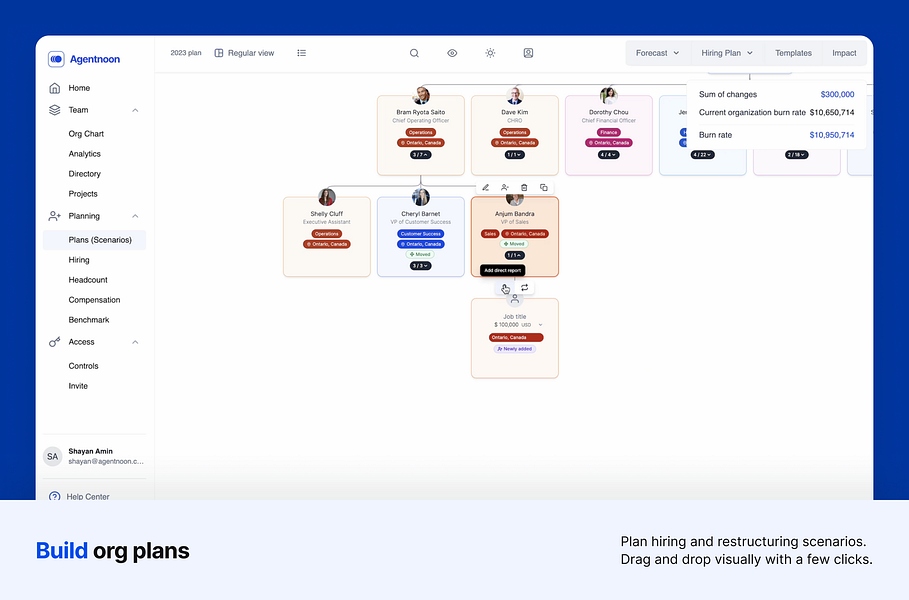Click the Sum of changes $300,000 value
The image size is (909, 600).
837,94
